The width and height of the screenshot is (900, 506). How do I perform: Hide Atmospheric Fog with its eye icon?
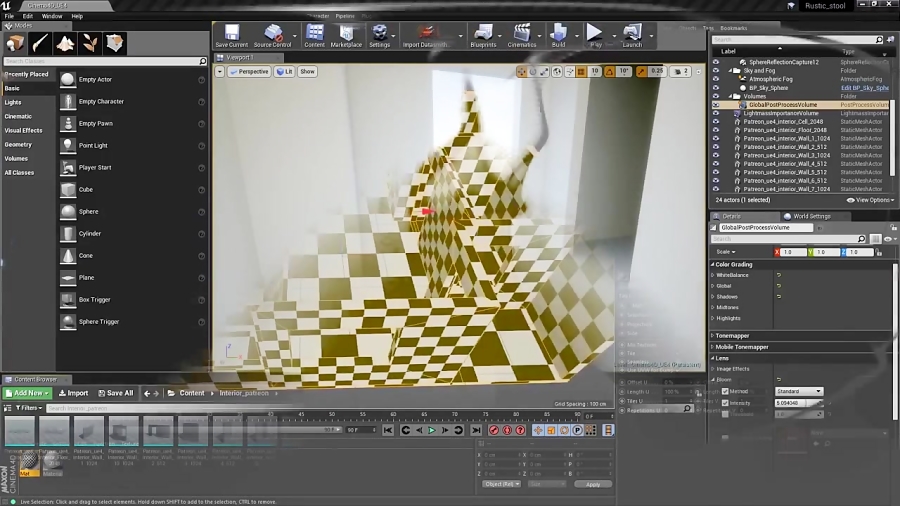[x=716, y=79]
